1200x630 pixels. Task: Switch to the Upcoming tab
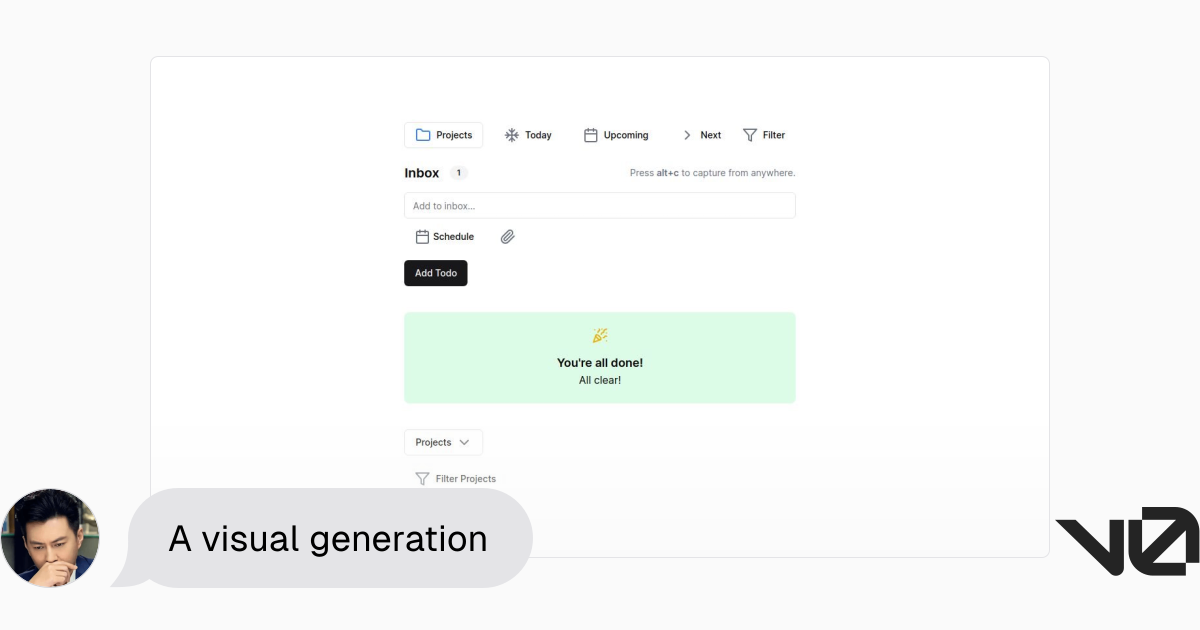pyautogui.click(x=616, y=135)
